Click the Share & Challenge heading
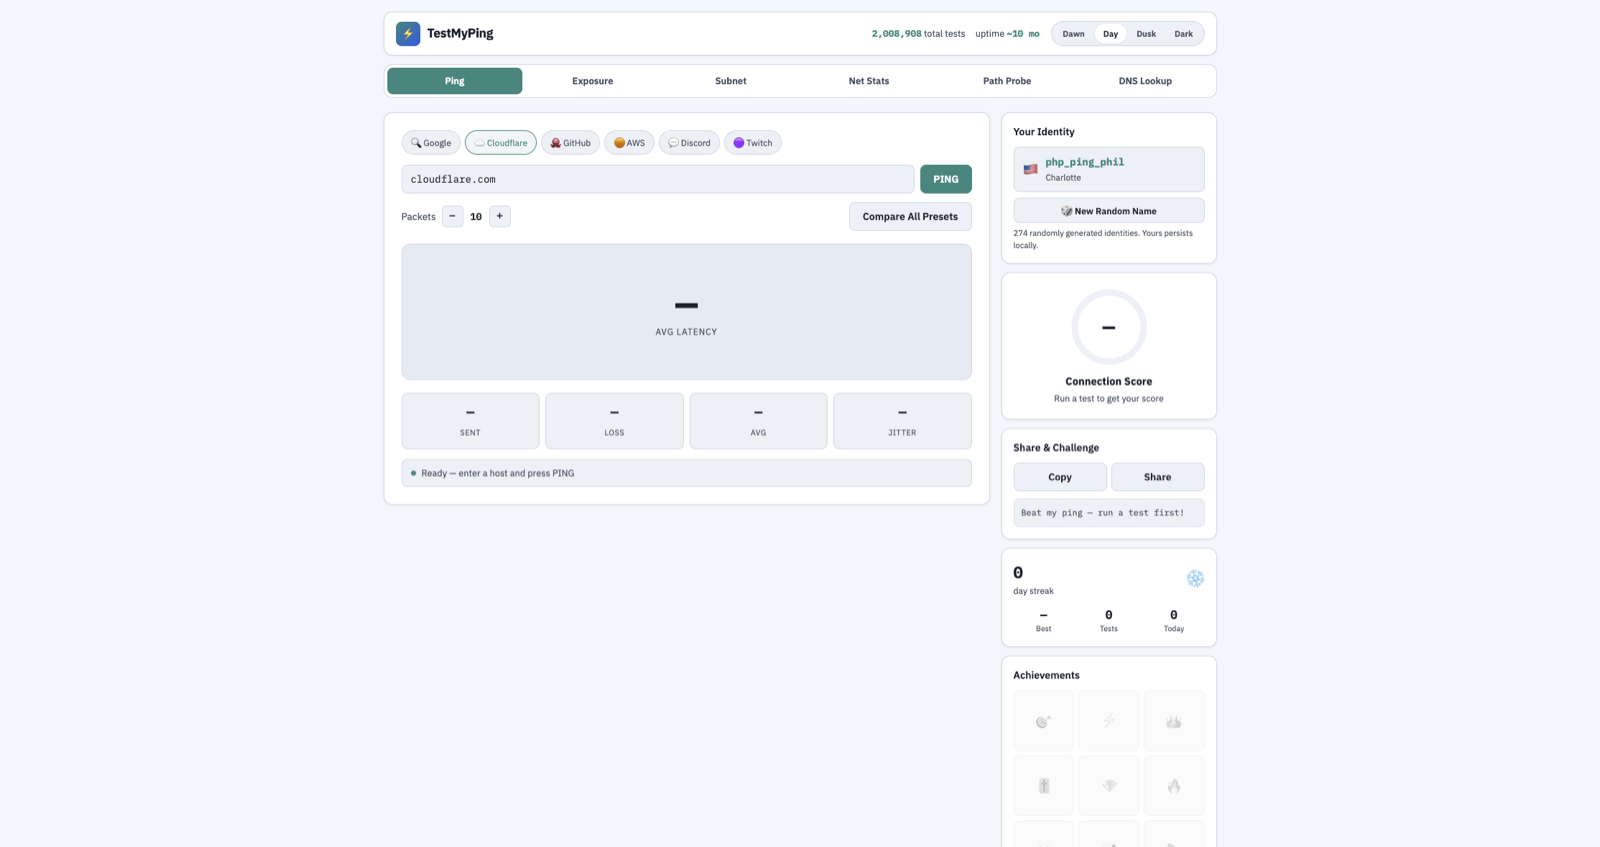This screenshot has height=847, width=1600. [x=1056, y=448]
